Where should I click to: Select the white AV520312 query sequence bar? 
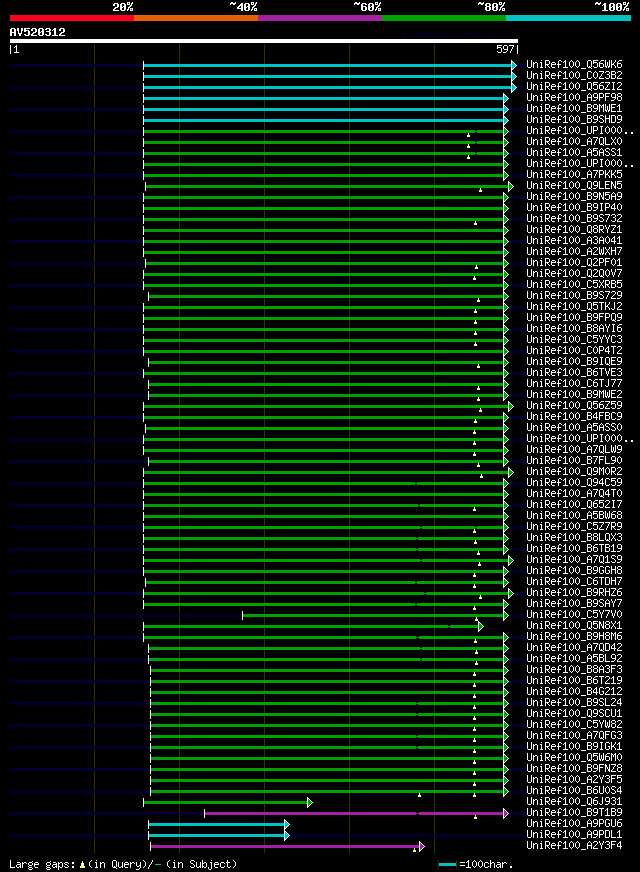264,41
